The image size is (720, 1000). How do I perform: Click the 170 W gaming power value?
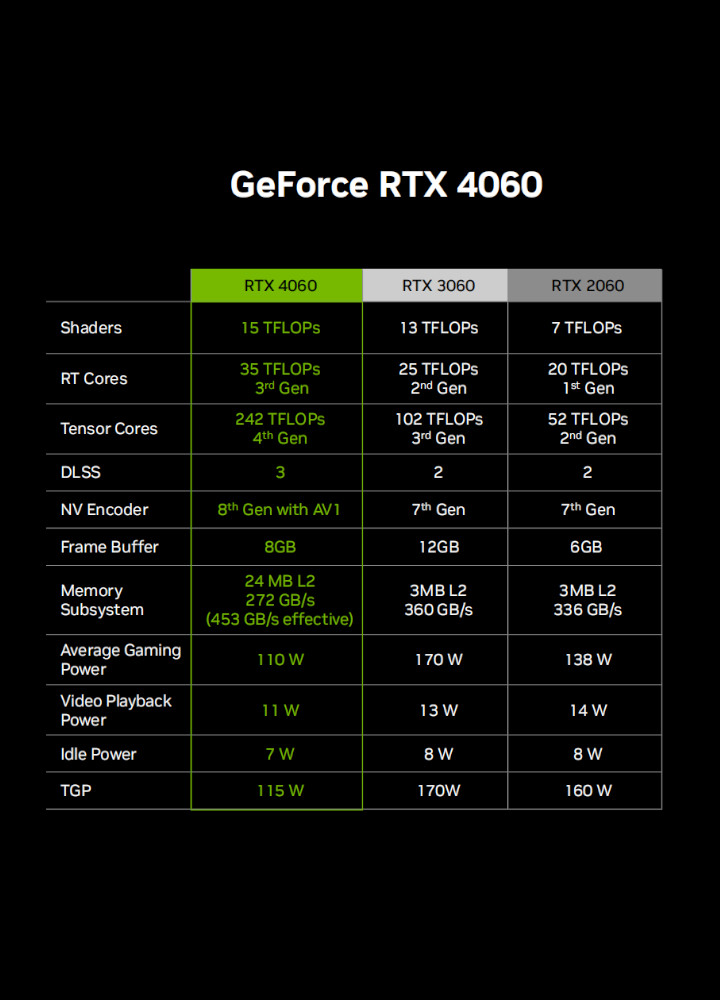tap(439, 660)
